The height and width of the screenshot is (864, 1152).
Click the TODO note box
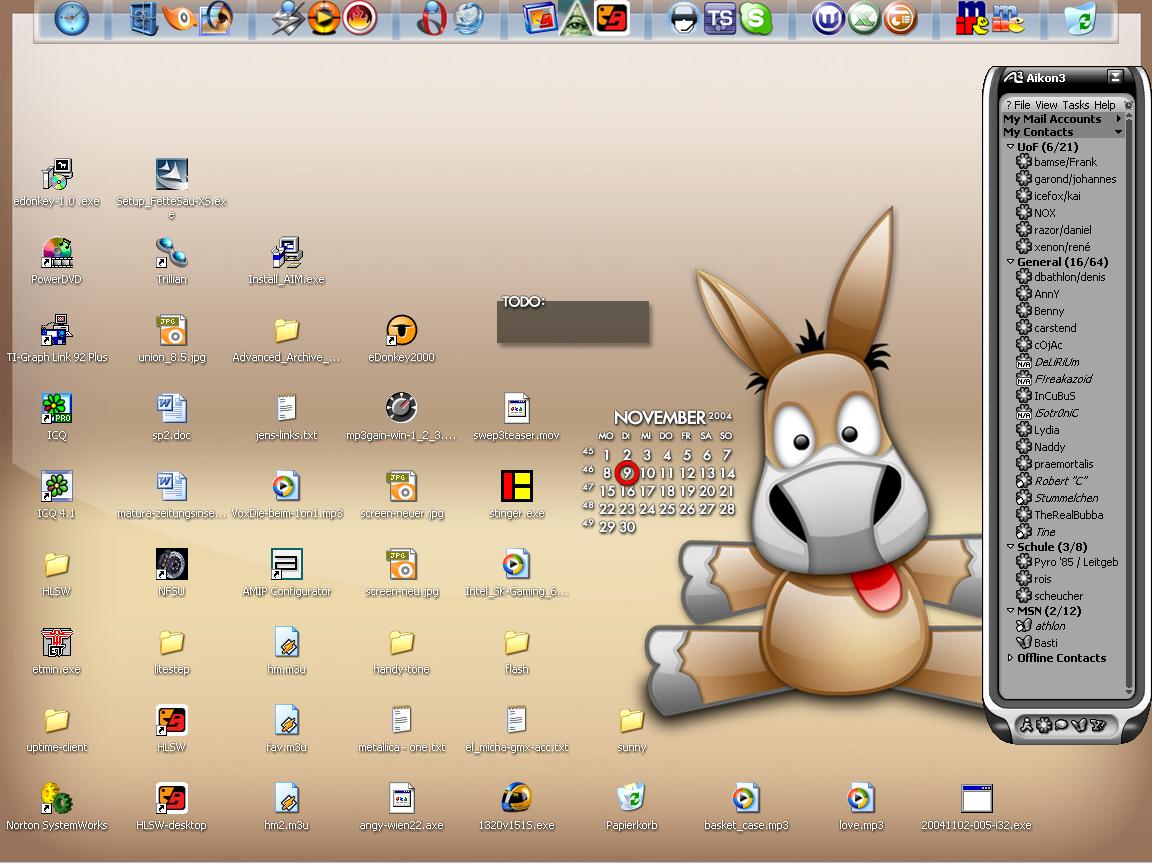click(573, 322)
